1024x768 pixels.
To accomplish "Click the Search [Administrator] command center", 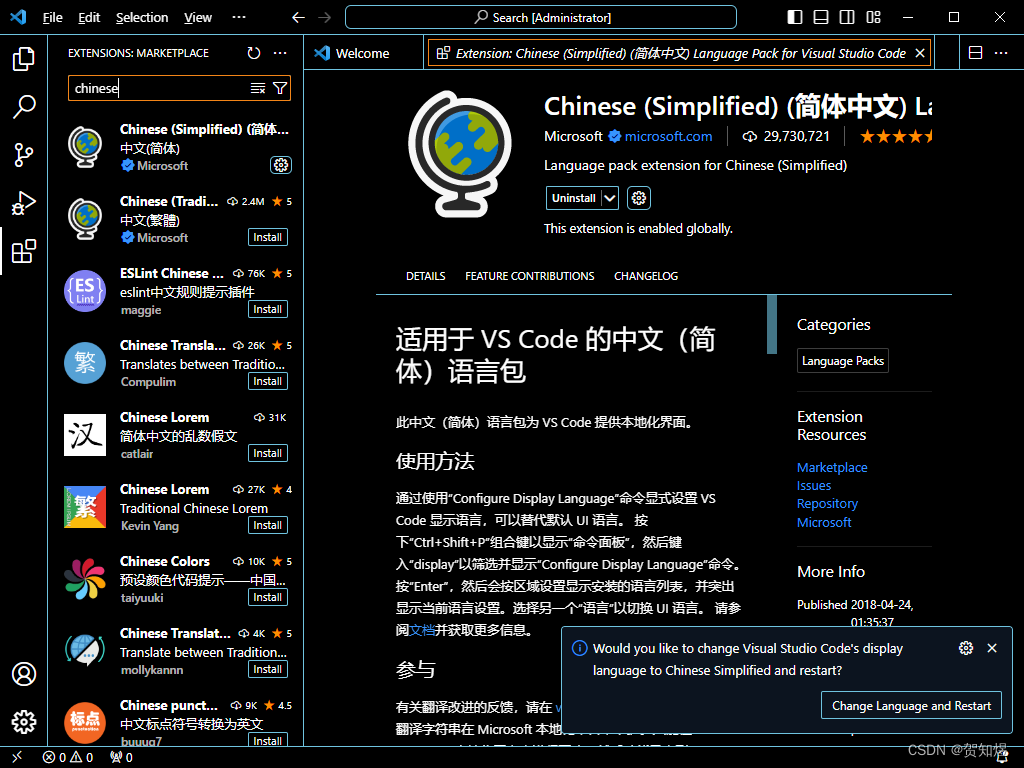I will (541, 18).
